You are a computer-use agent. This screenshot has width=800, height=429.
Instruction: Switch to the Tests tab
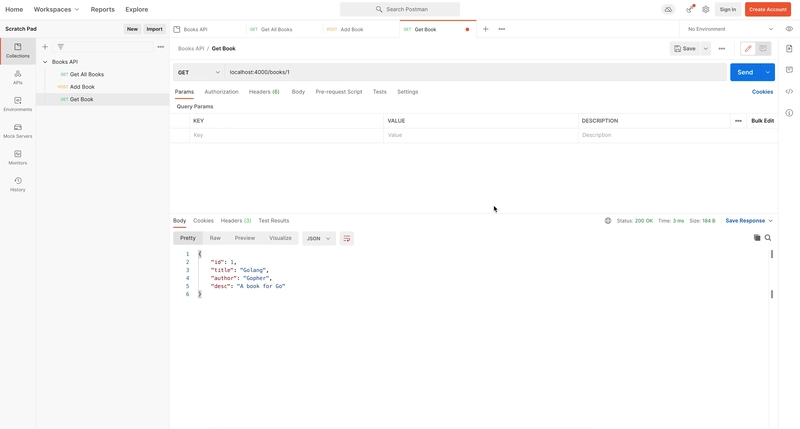pos(380,92)
